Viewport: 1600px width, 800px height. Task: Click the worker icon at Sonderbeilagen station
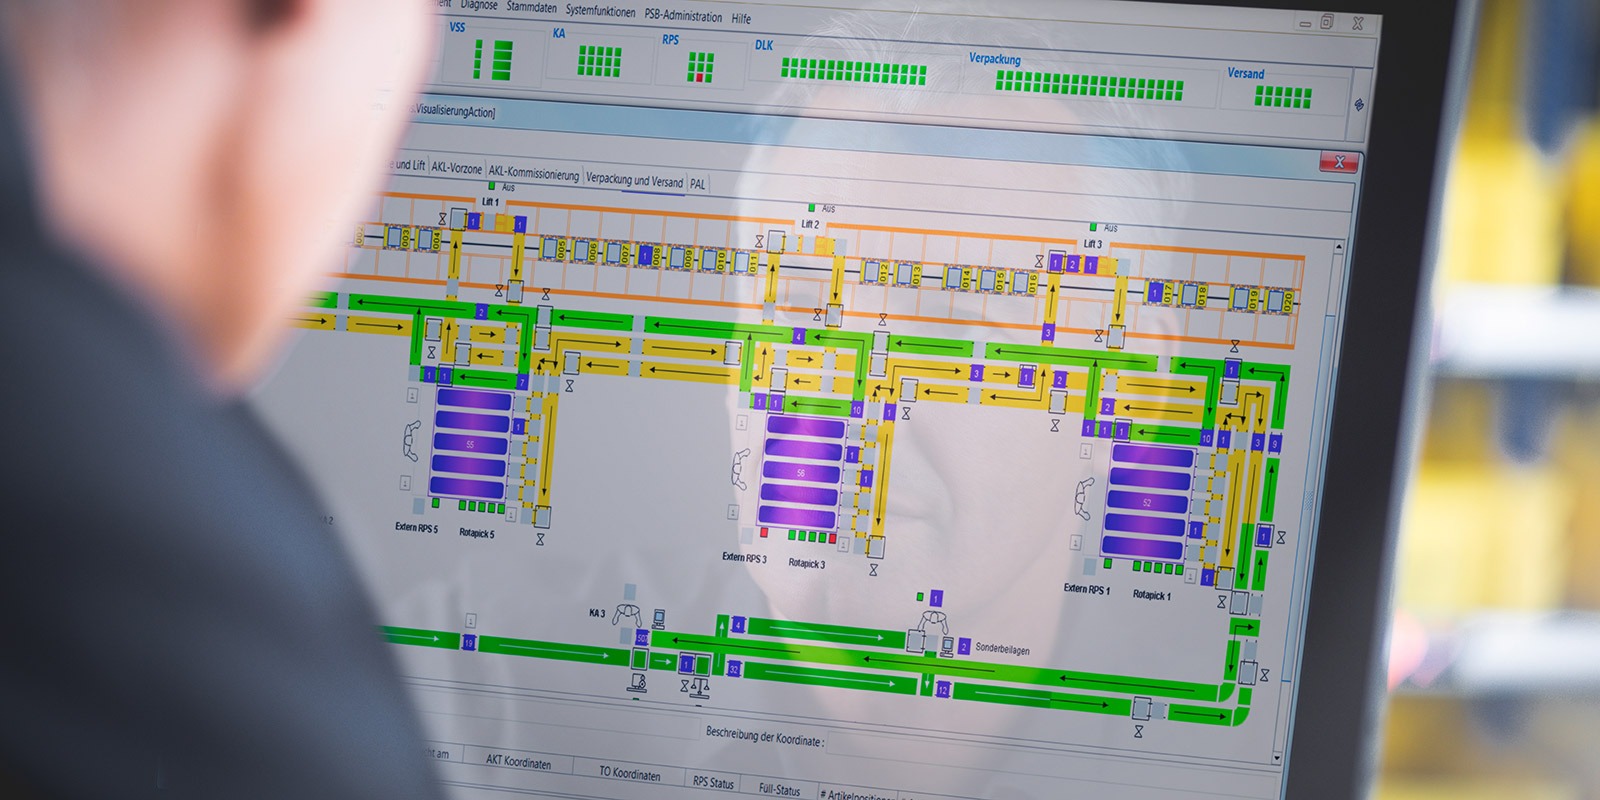coord(932,621)
